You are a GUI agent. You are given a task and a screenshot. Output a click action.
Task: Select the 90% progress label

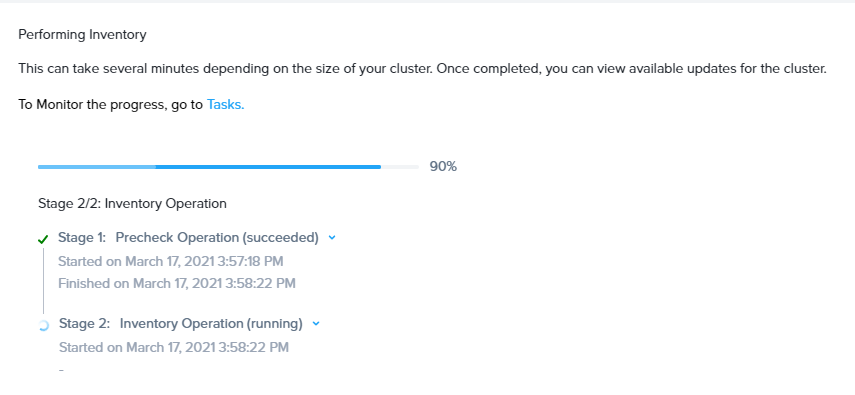(x=443, y=167)
